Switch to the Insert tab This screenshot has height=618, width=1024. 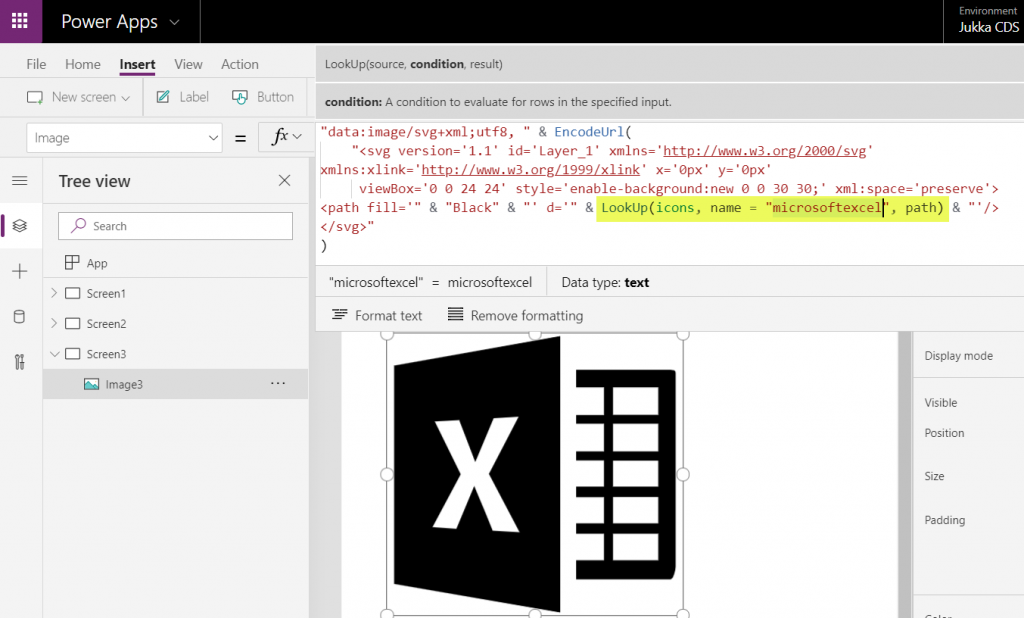click(x=137, y=64)
